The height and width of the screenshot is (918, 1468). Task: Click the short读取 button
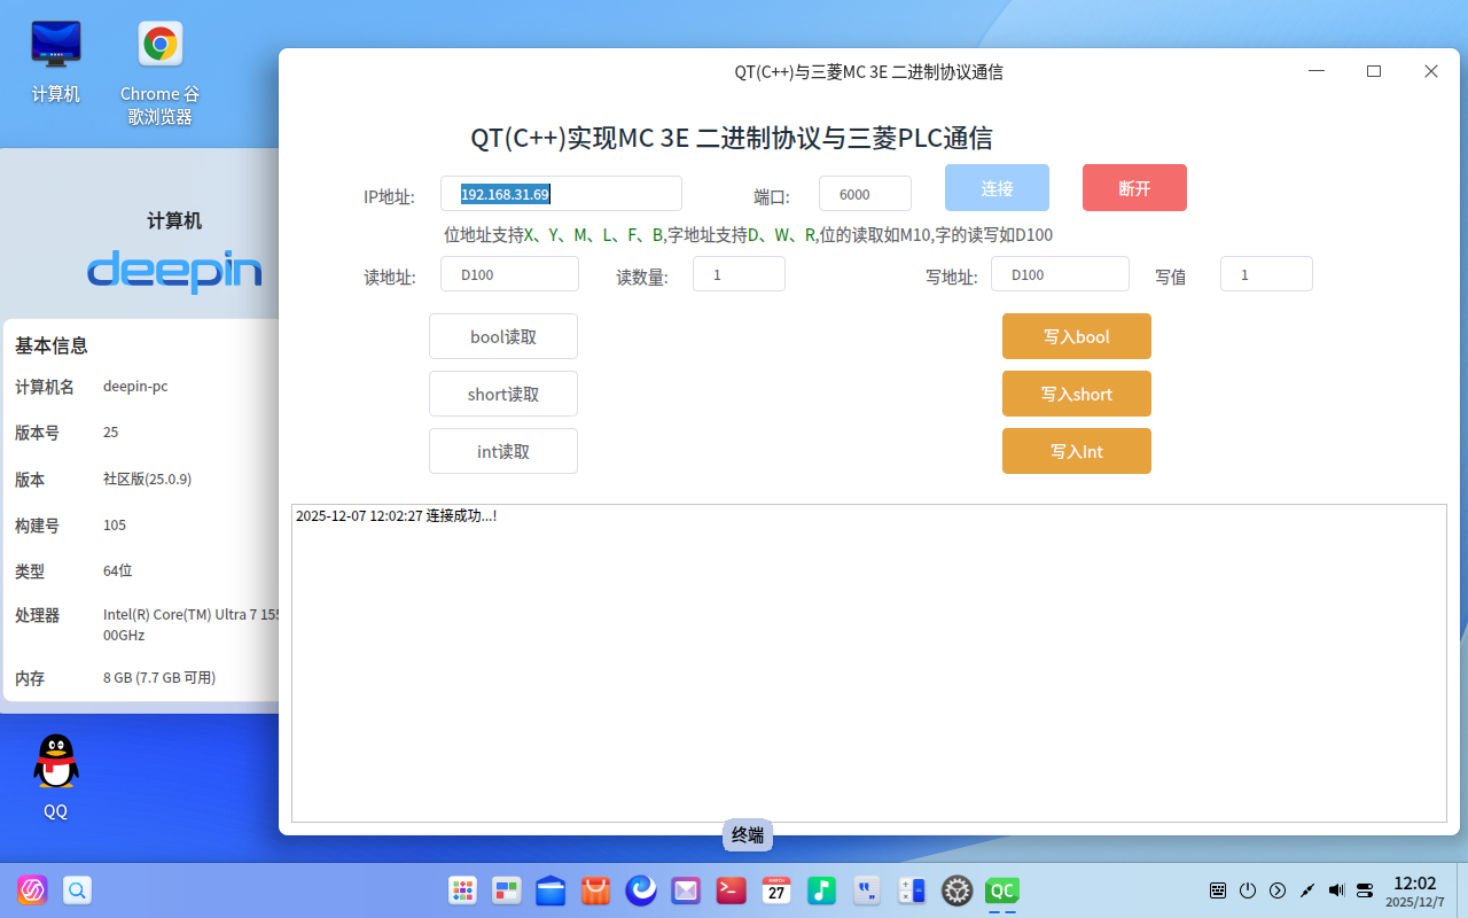[x=503, y=394]
